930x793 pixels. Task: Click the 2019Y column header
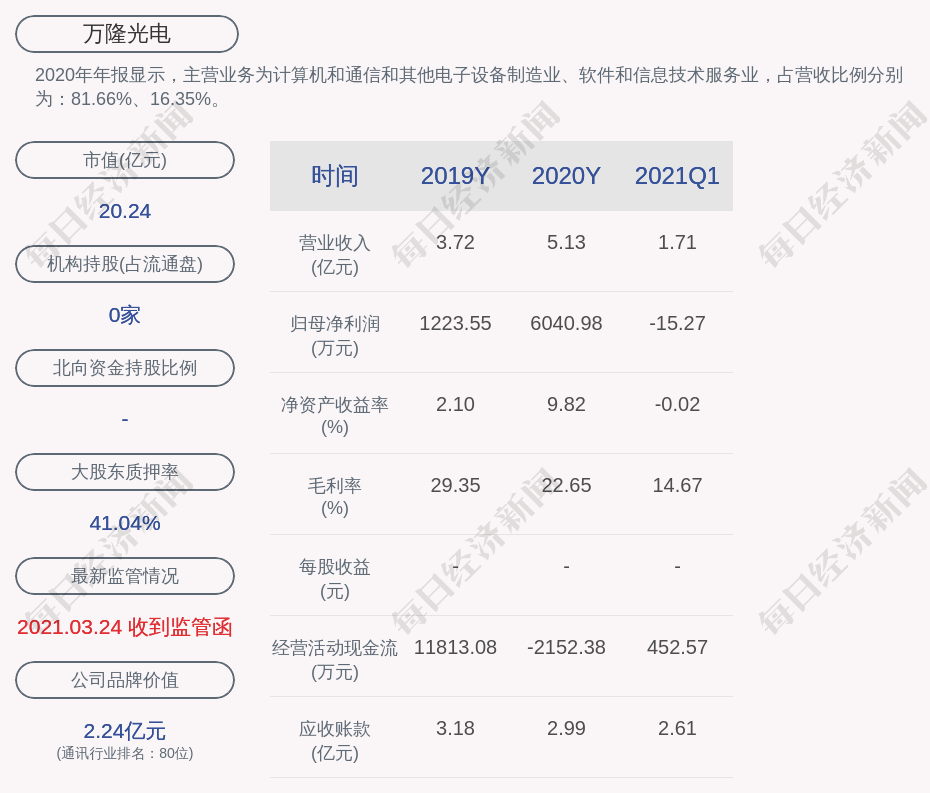(x=456, y=176)
